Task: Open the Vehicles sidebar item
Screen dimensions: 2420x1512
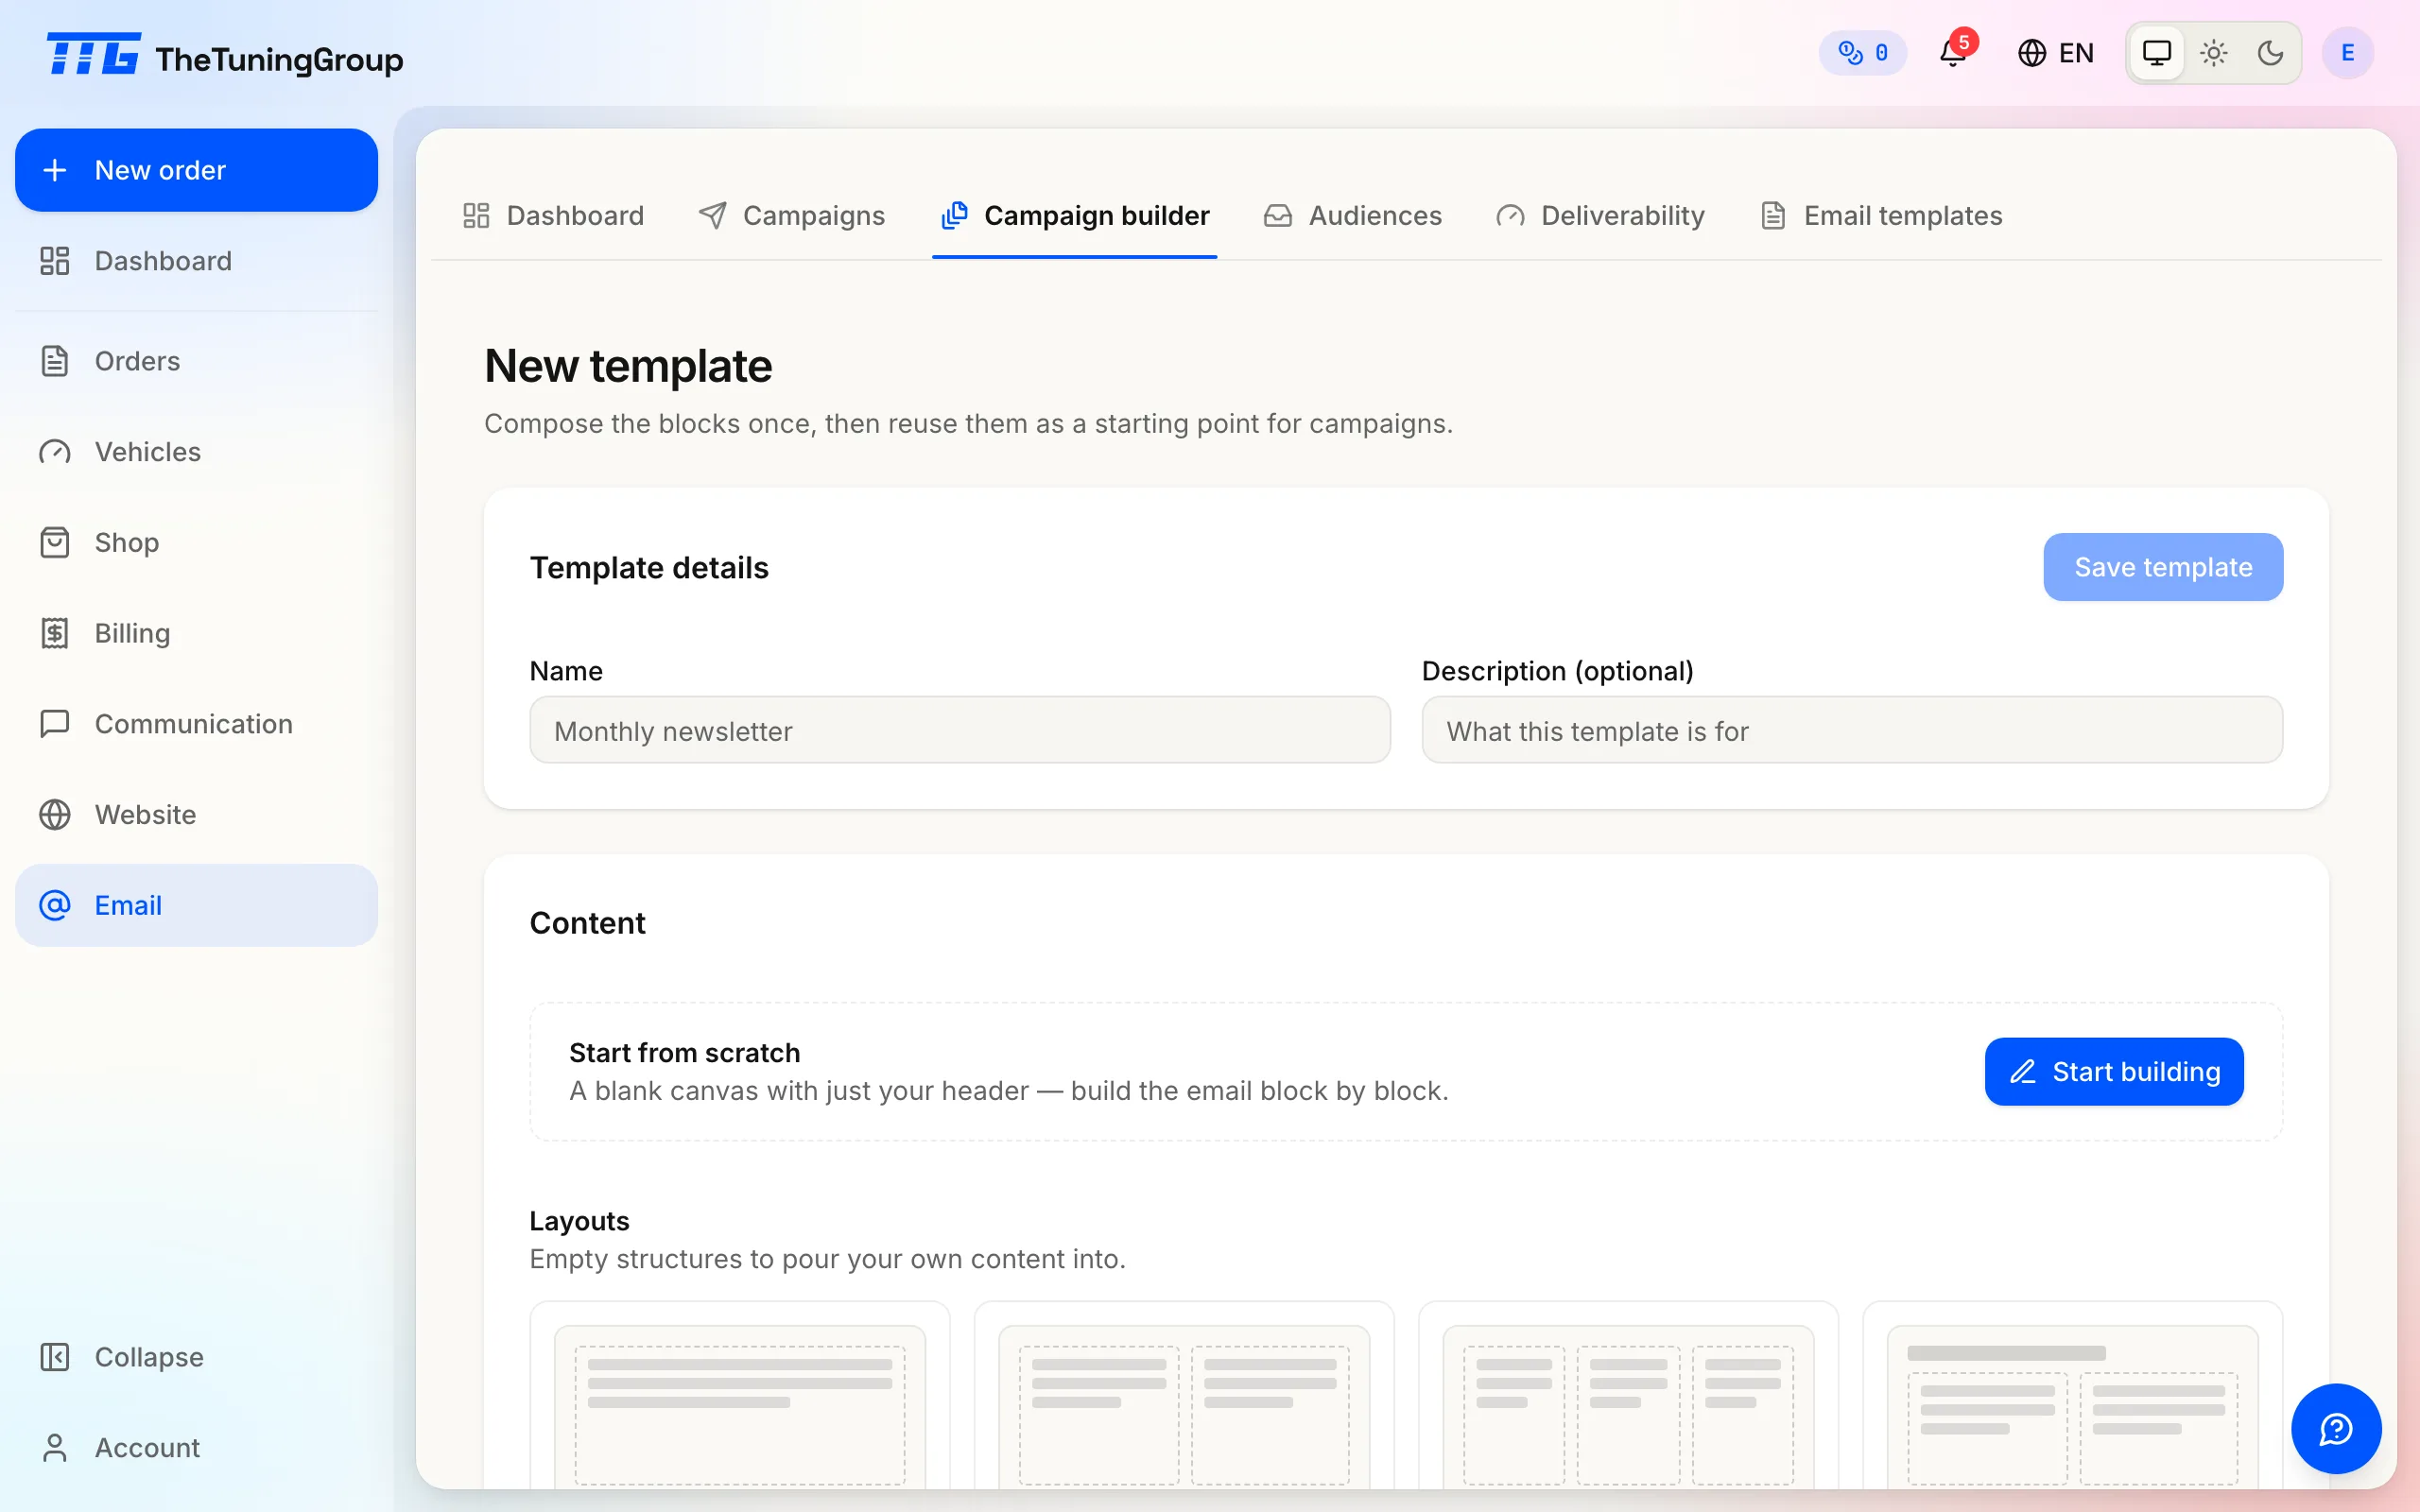Action: click(x=196, y=452)
